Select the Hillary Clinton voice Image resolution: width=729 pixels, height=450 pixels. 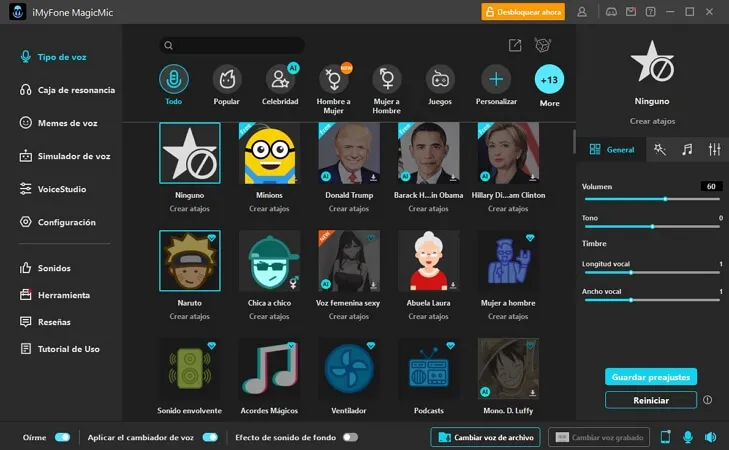[508, 153]
